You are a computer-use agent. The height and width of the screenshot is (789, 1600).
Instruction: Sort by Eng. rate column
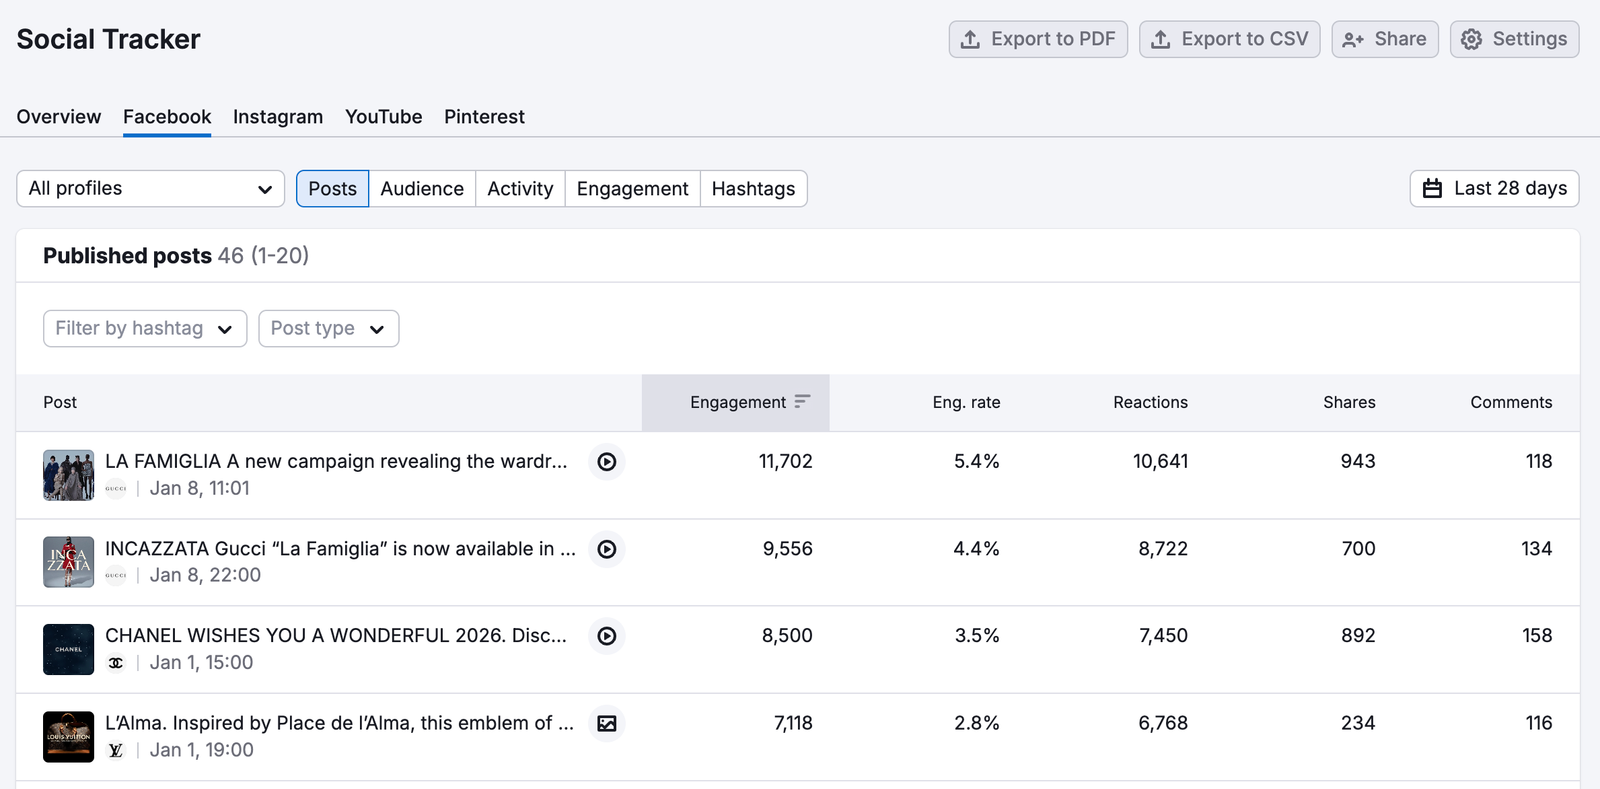966,402
